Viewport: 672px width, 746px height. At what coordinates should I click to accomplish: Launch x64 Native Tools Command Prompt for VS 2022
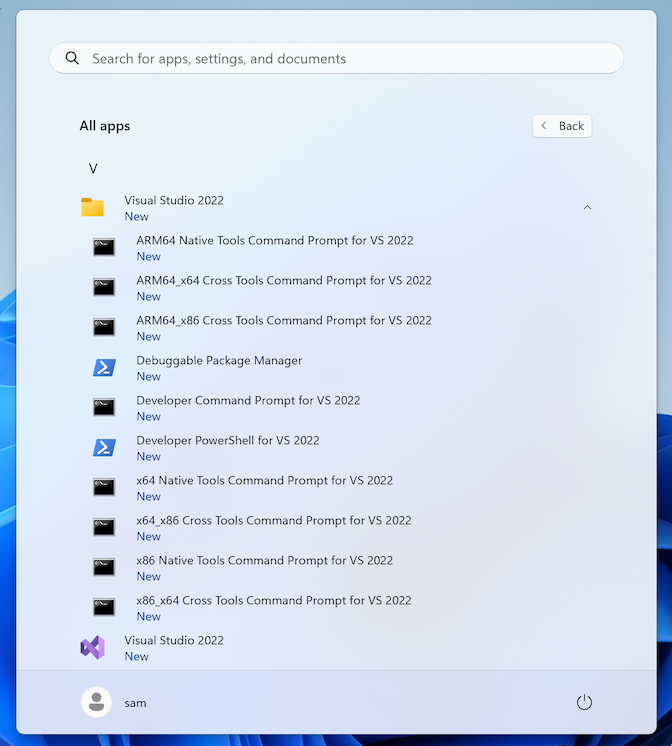pos(265,481)
